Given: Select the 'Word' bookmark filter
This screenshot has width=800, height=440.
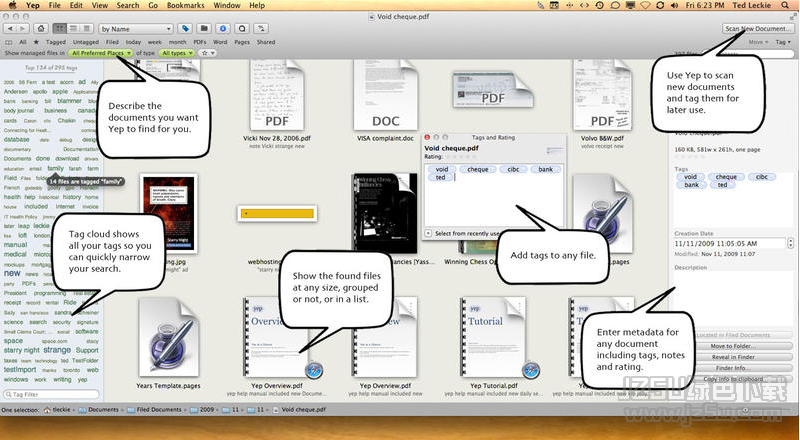Looking at the screenshot, I should pyautogui.click(x=220, y=42).
